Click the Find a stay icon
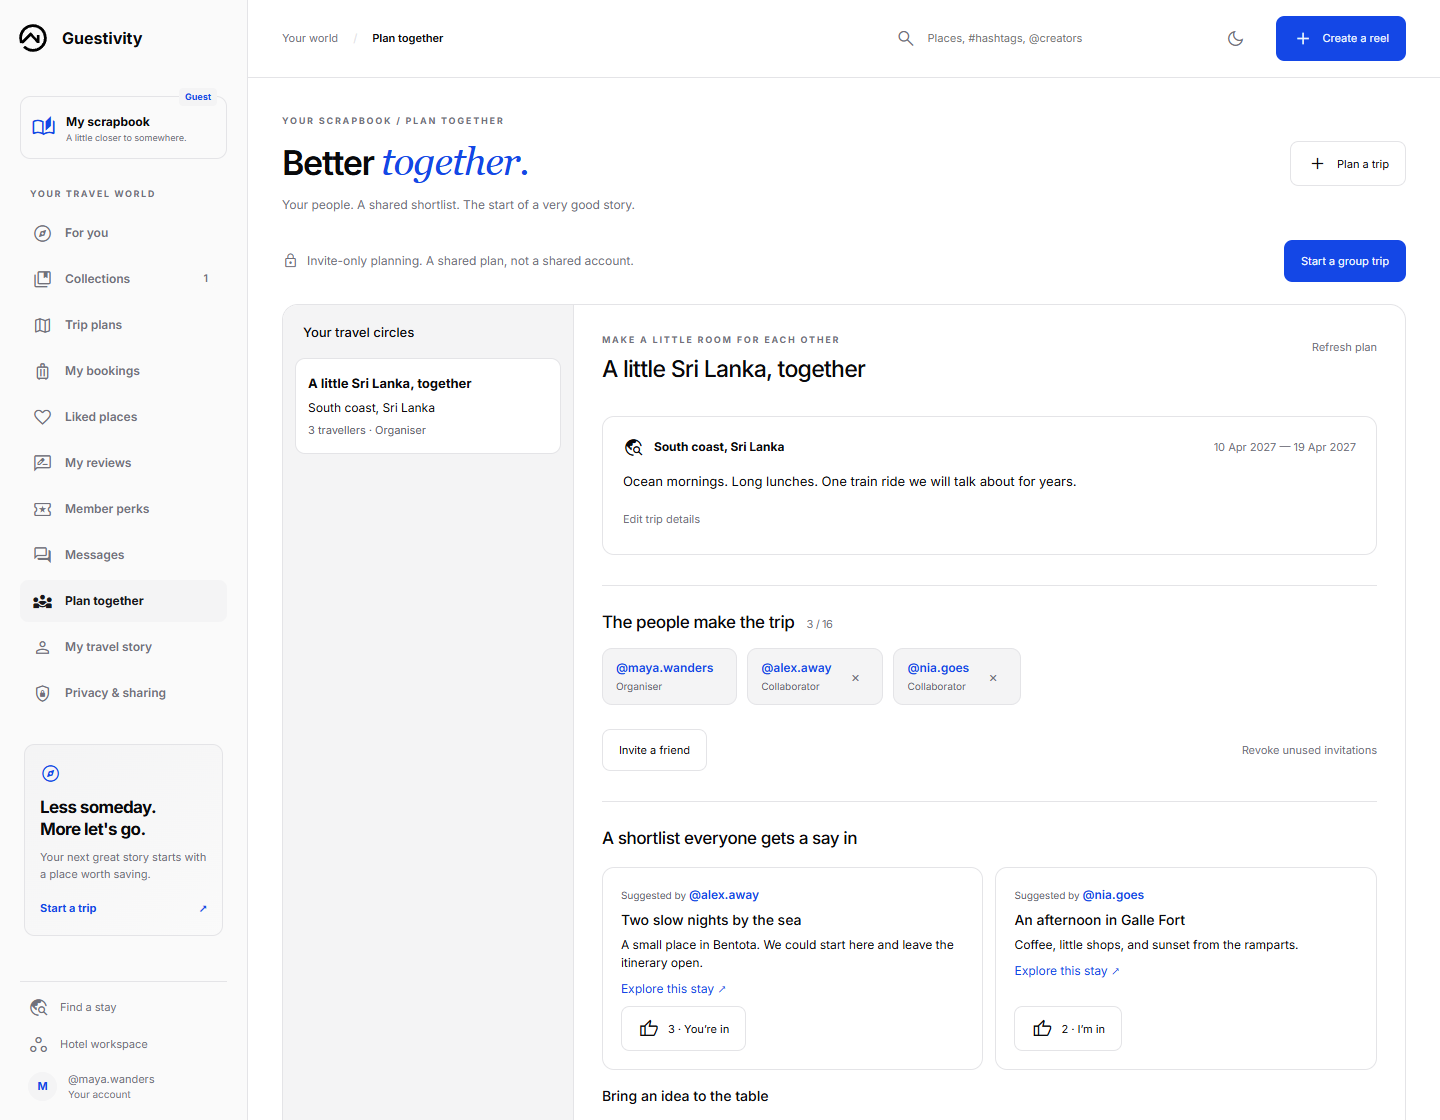Screen dimensions: 1440x1120 pos(39,1007)
